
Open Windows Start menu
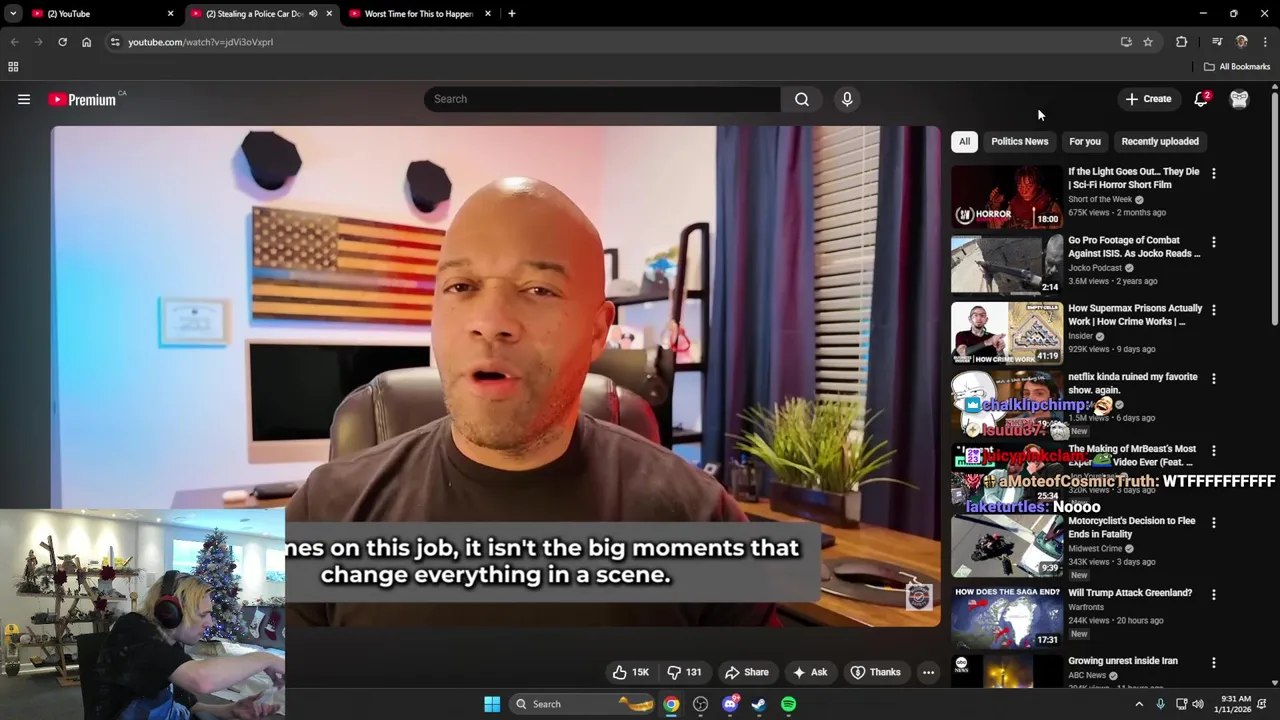492,704
